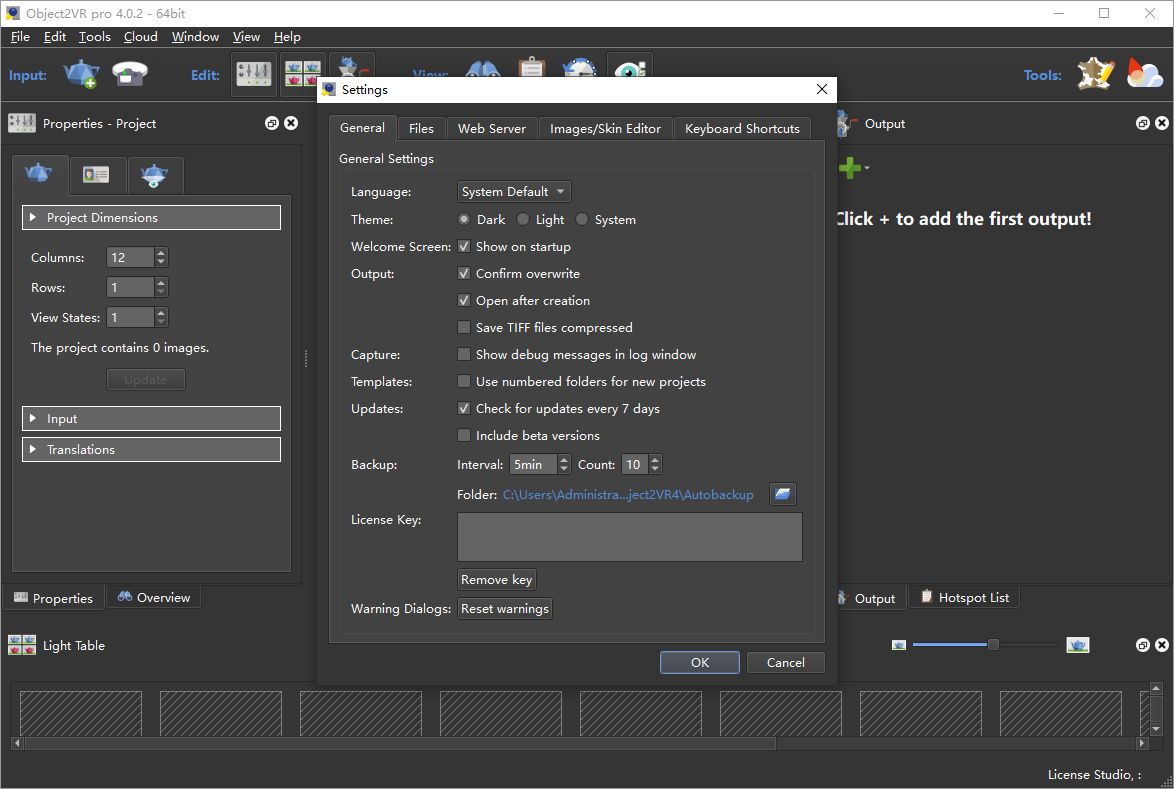Select the teapot project tab in Properties

coord(39,174)
